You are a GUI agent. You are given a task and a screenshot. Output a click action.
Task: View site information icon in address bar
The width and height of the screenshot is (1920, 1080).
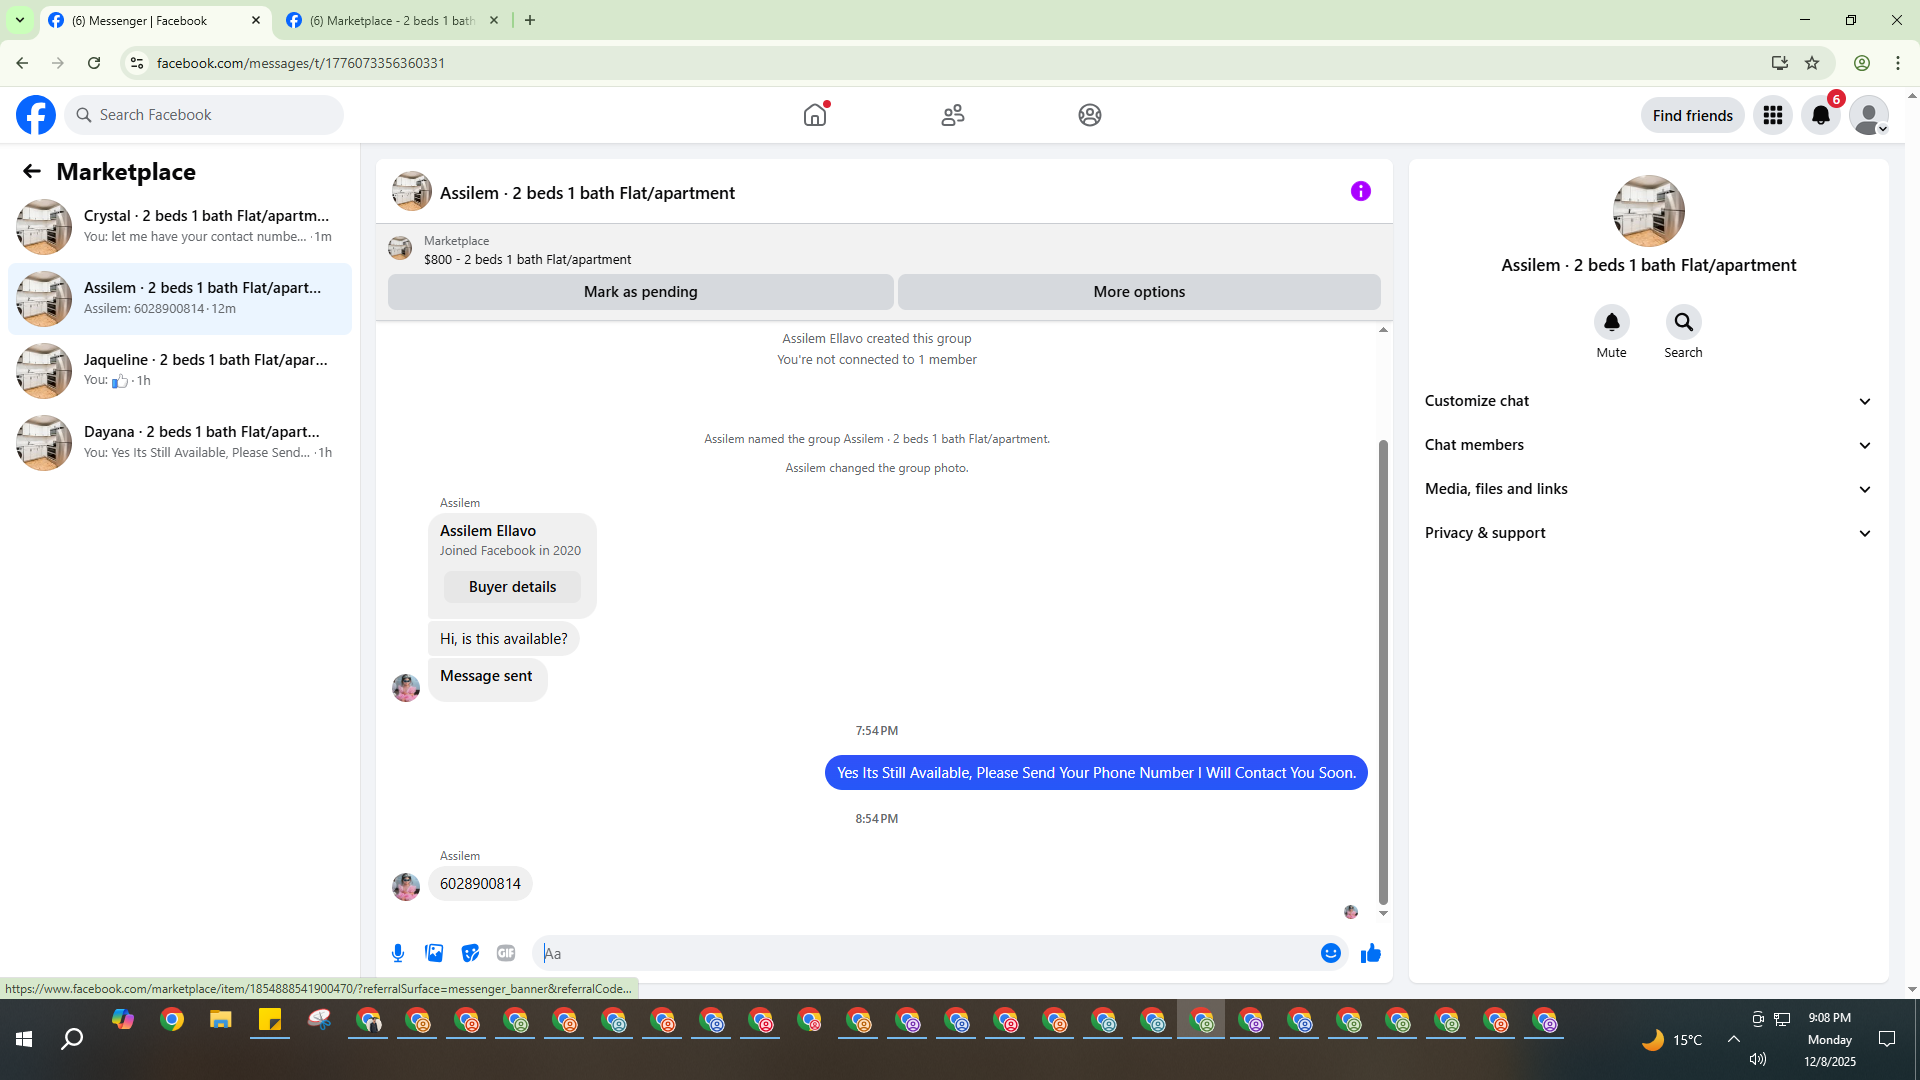click(137, 63)
